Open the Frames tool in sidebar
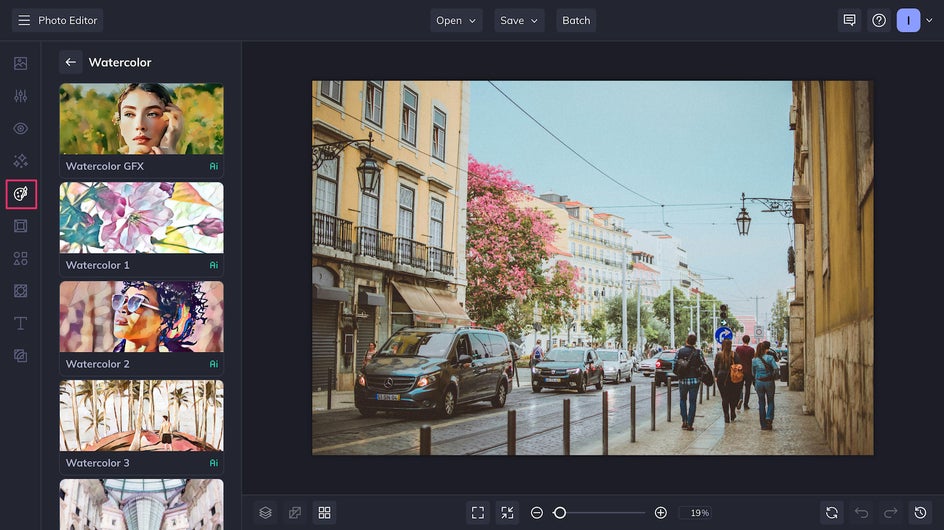Screen dimensions: 944x530 [x=21, y=226]
